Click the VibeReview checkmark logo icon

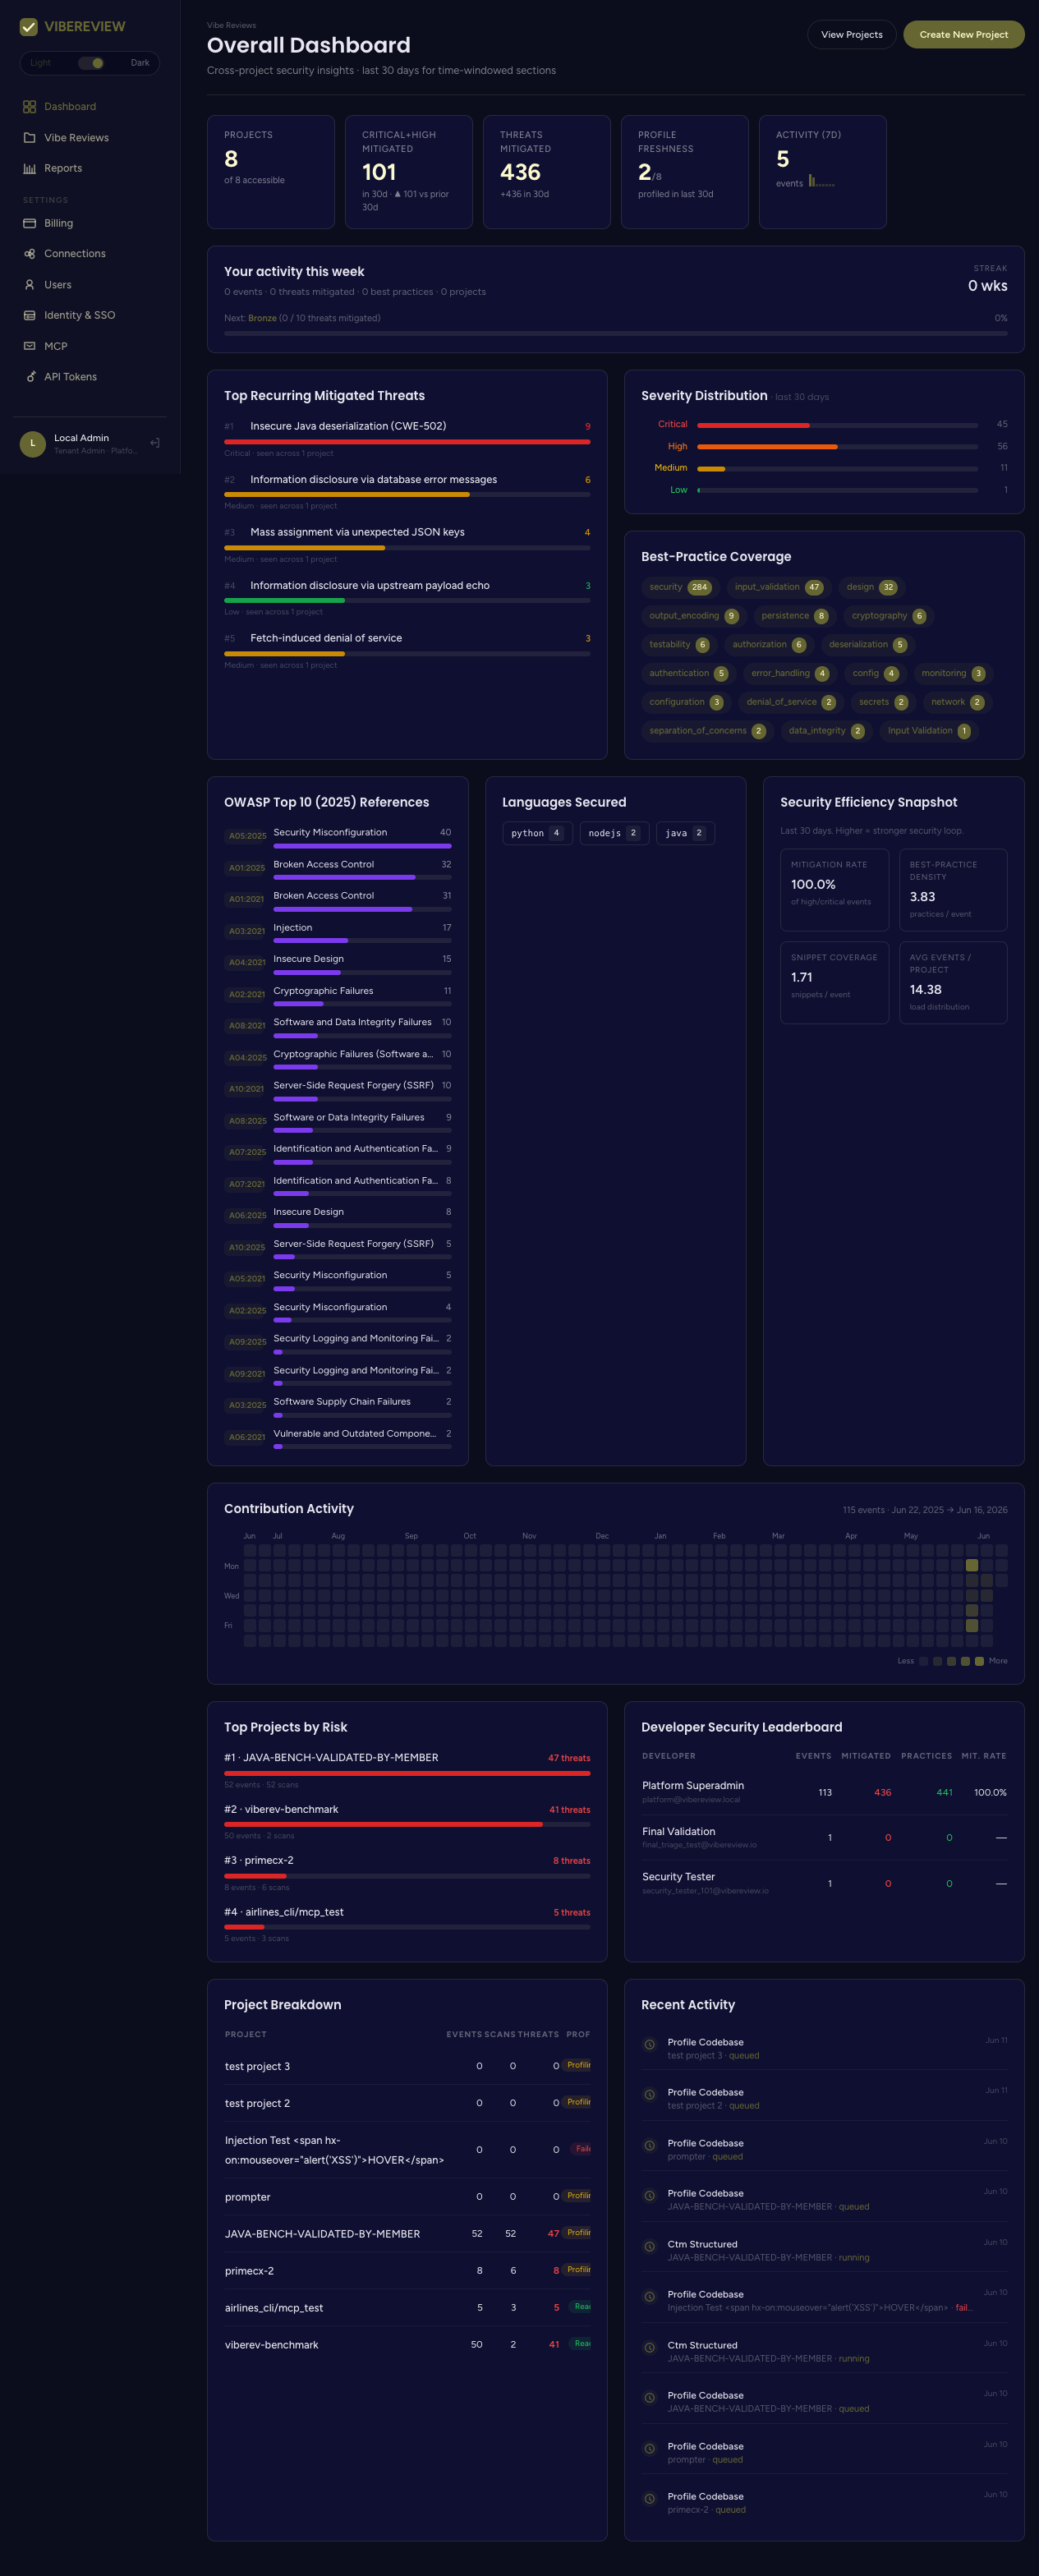coord(29,27)
